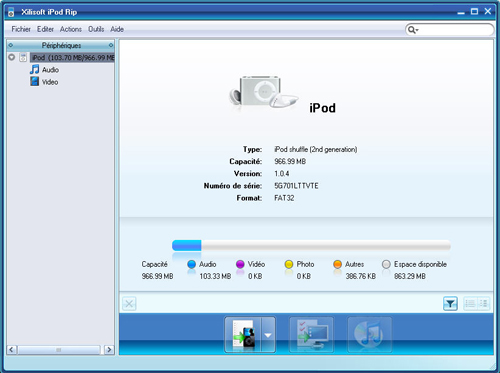Click the large iPod heading text
The image size is (500, 373).
click(322, 108)
